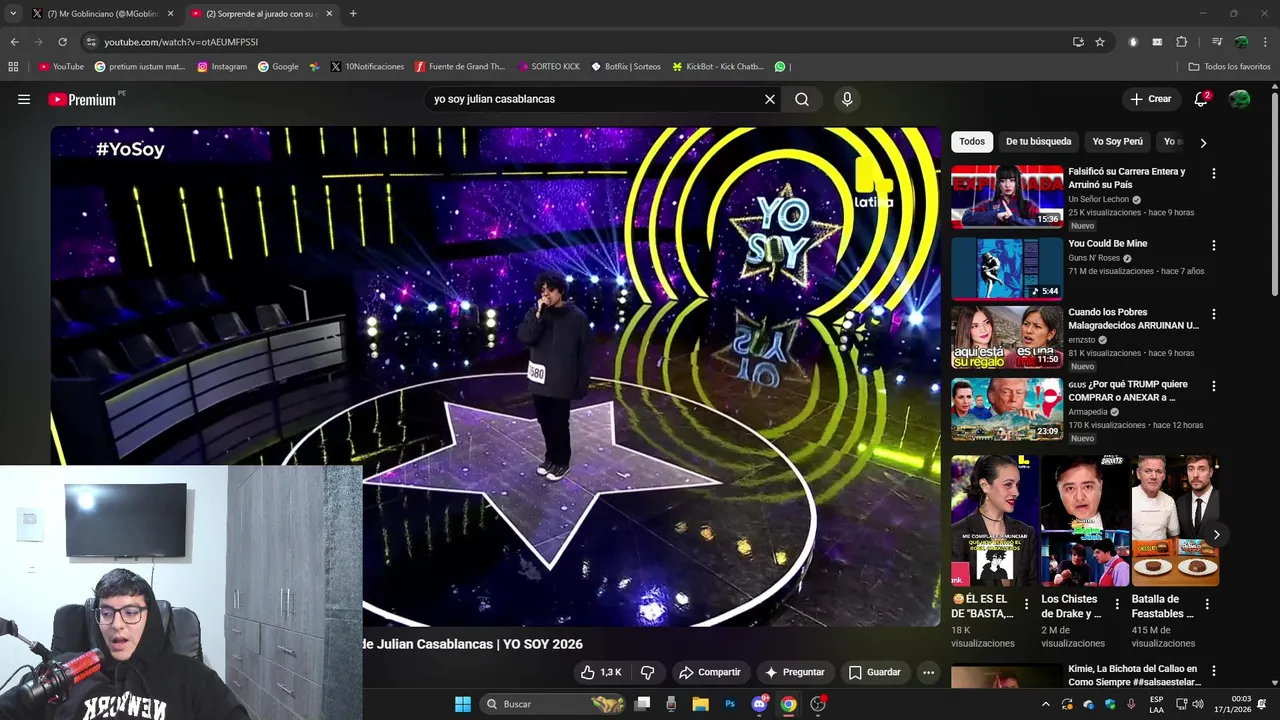
Task: Open more actions ellipsis below video
Action: [x=928, y=672]
